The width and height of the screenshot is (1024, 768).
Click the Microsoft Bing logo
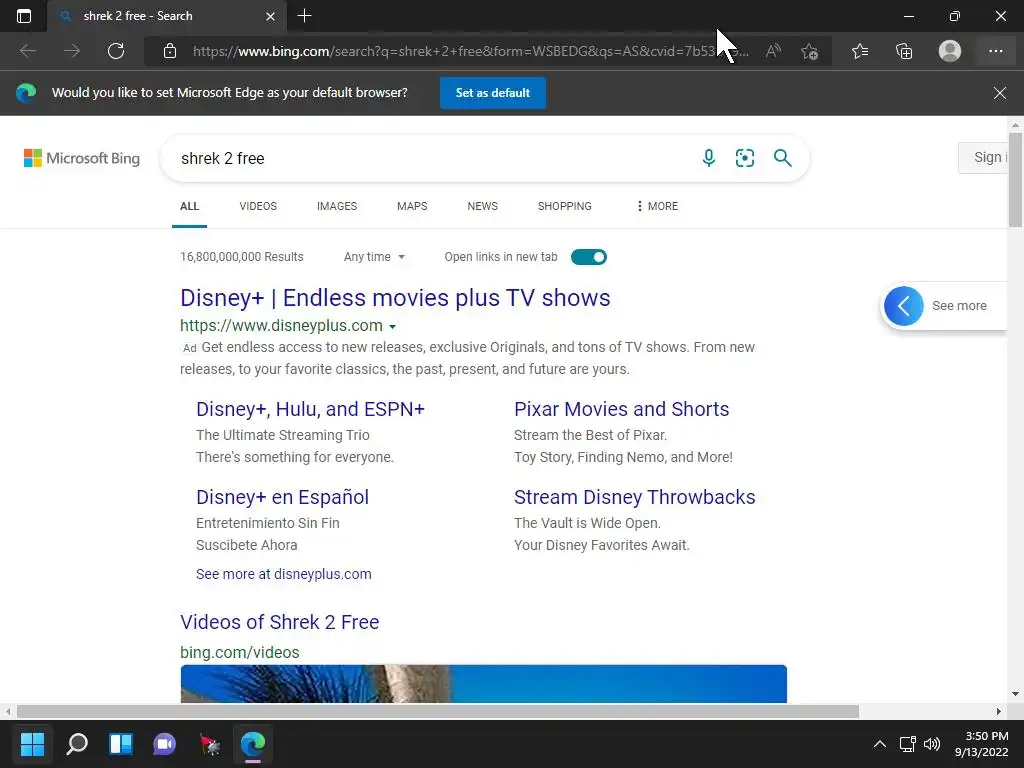tap(82, 158)
